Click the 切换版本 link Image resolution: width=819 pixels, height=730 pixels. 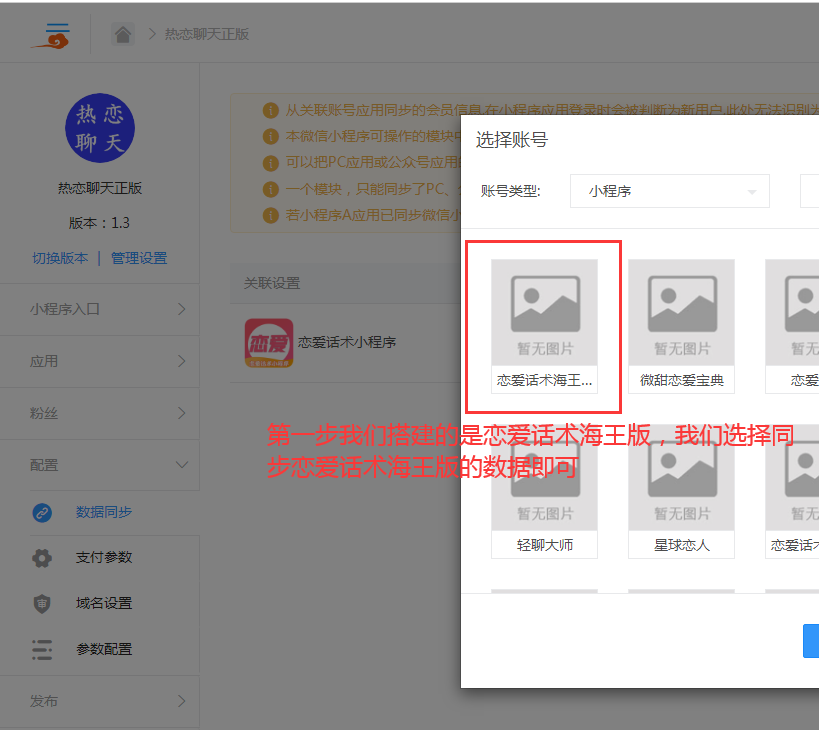click(60, 258)
